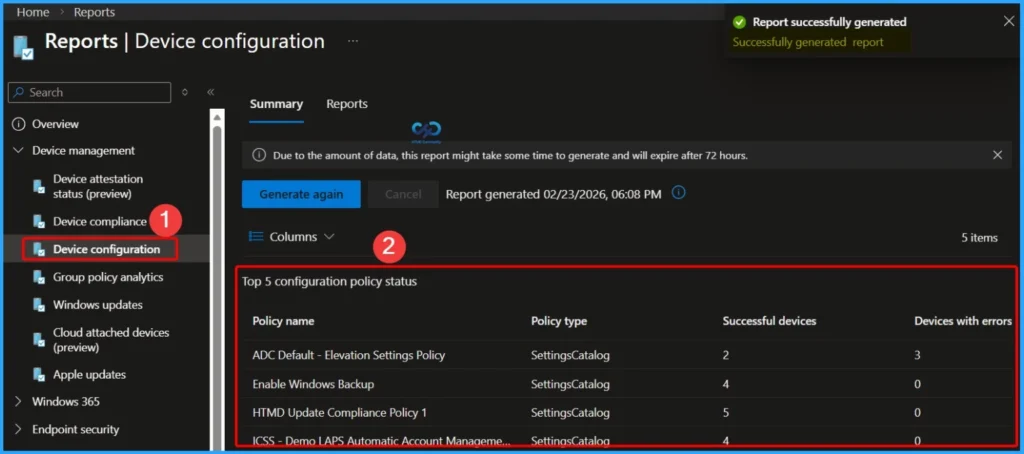Click the up/down sort arrows beside Search
Screen dimensions: 1024x454
point(185,93)
